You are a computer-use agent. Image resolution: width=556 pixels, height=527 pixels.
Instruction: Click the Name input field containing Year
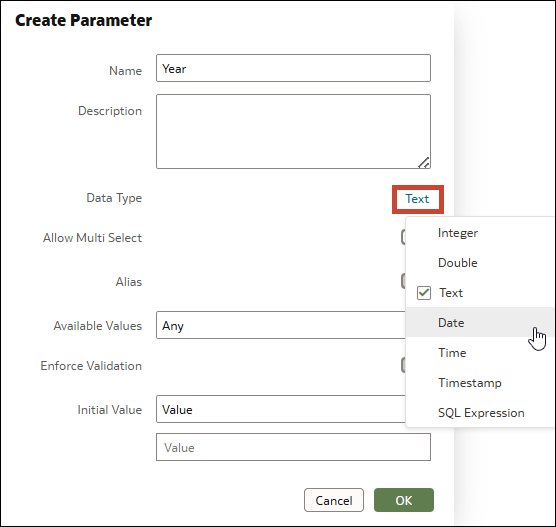[x=293, y=68]
